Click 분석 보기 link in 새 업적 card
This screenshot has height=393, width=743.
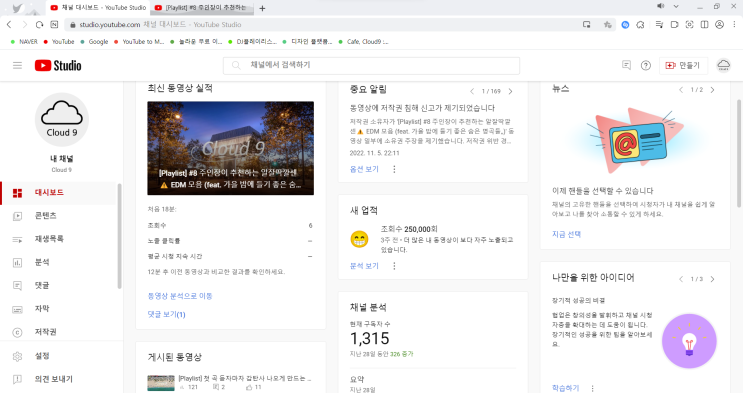pos(364,266)
